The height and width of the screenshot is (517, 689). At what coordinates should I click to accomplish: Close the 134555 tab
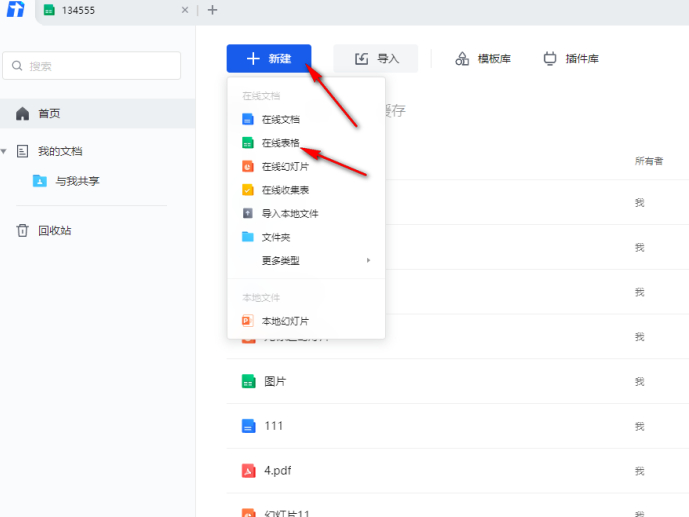tap(185, 10)
